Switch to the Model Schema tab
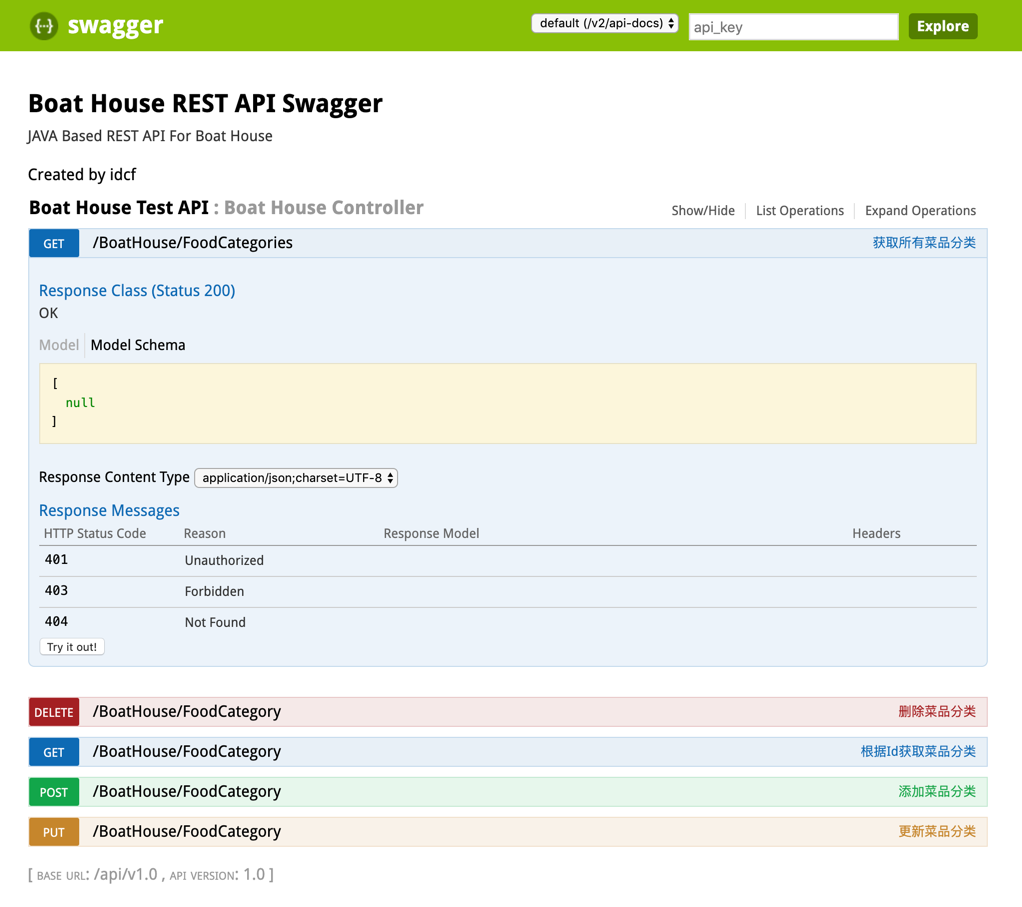Image resolution: width=1022 pixels, height=907 pixels. pos(138,345)
